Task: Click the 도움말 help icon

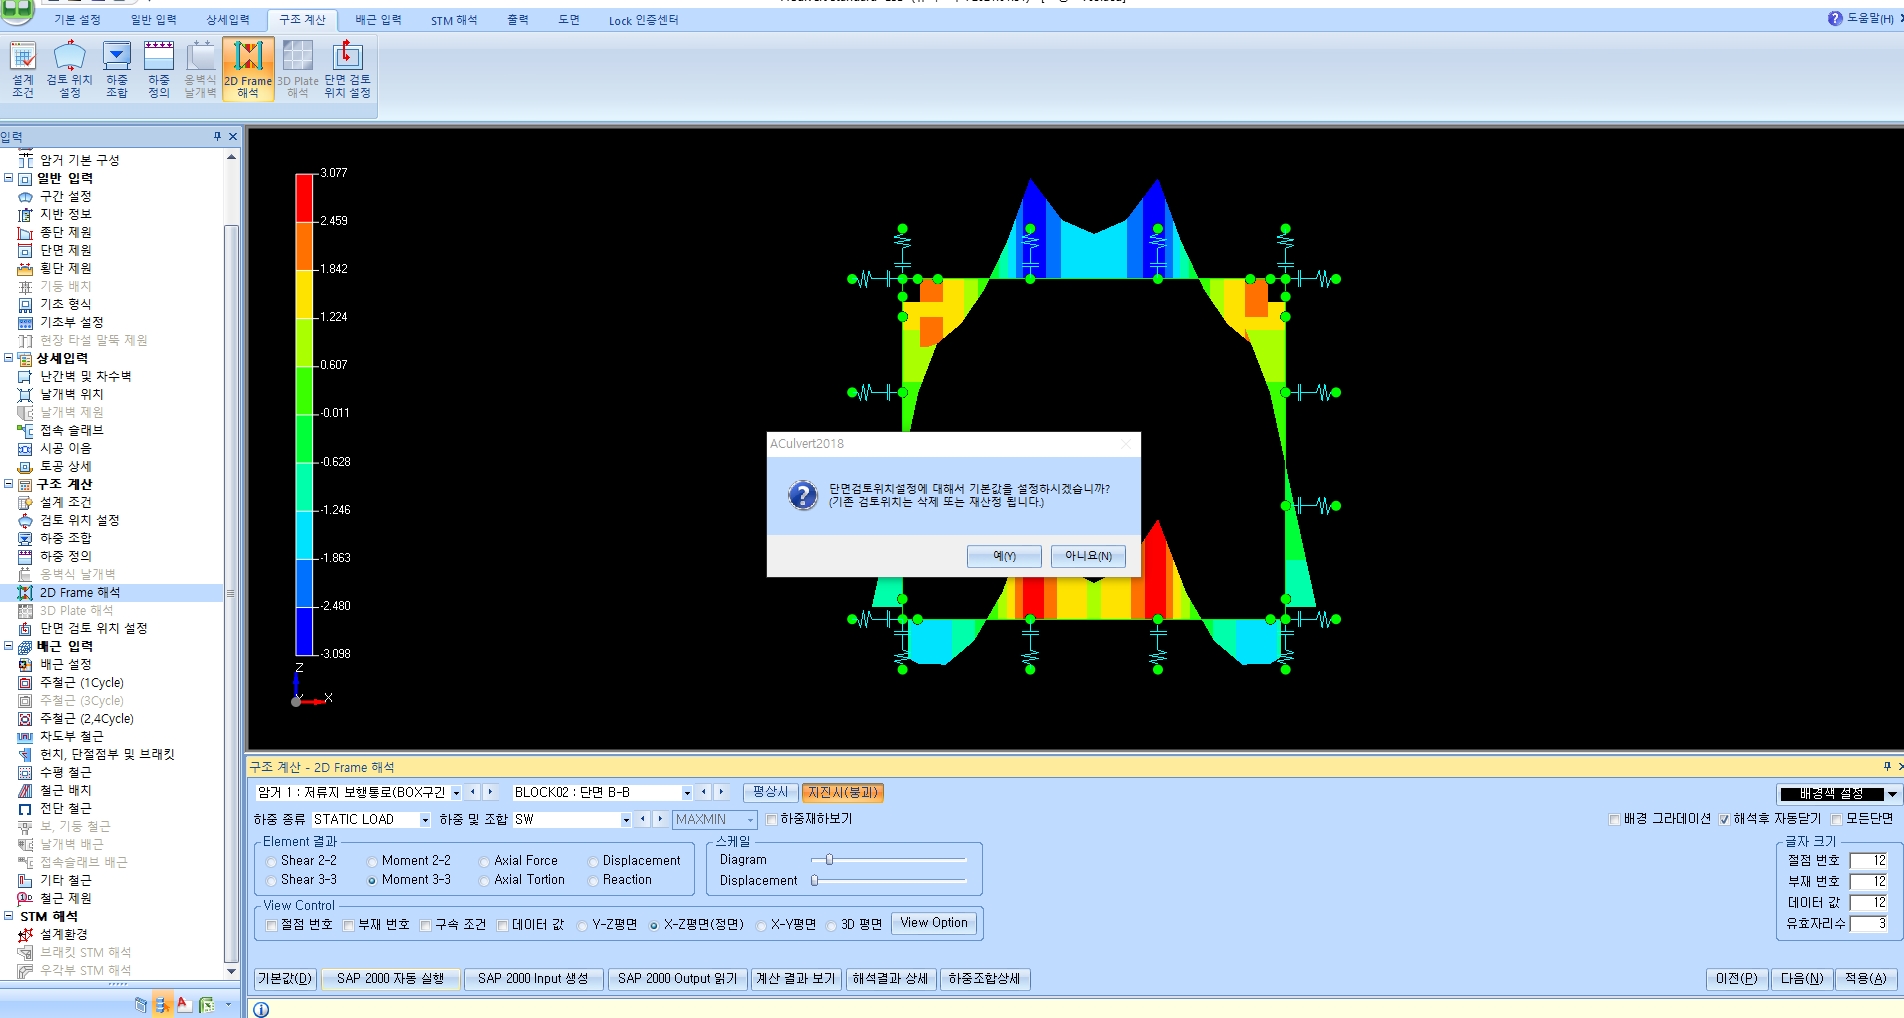Action: tap(1835, 18)
